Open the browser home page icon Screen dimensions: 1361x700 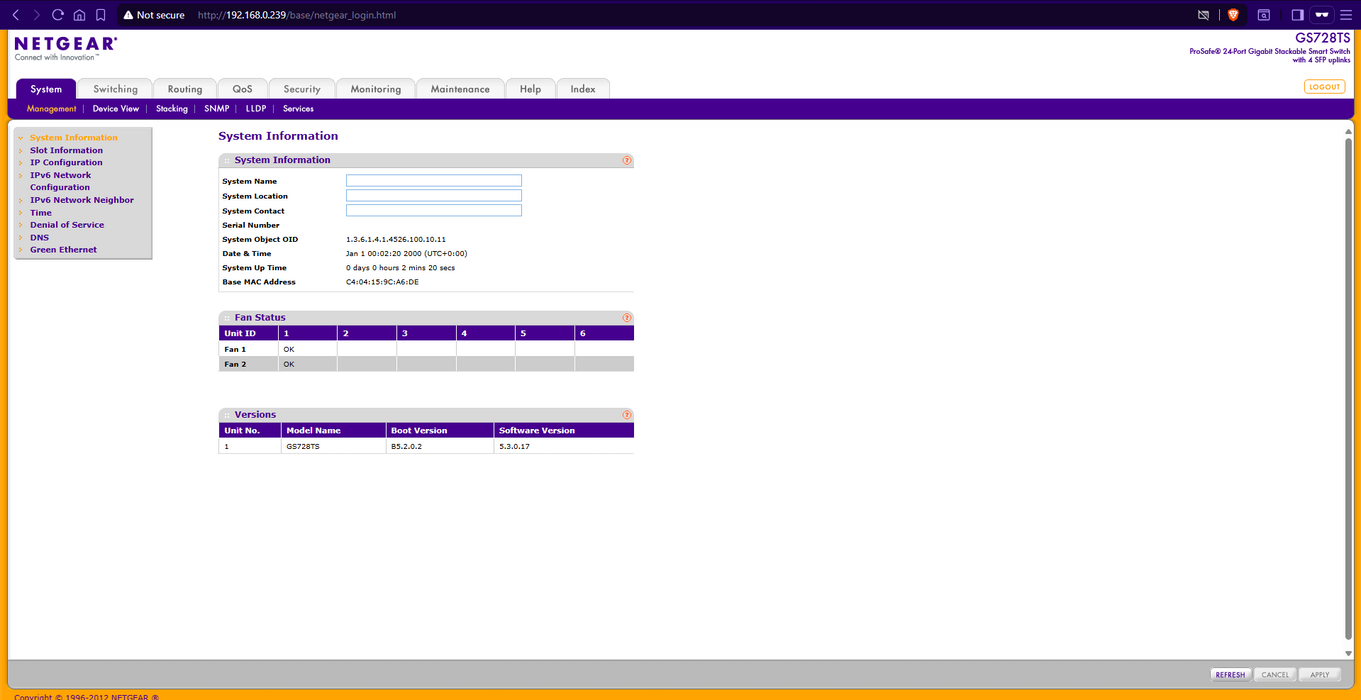tap(79, 15)
